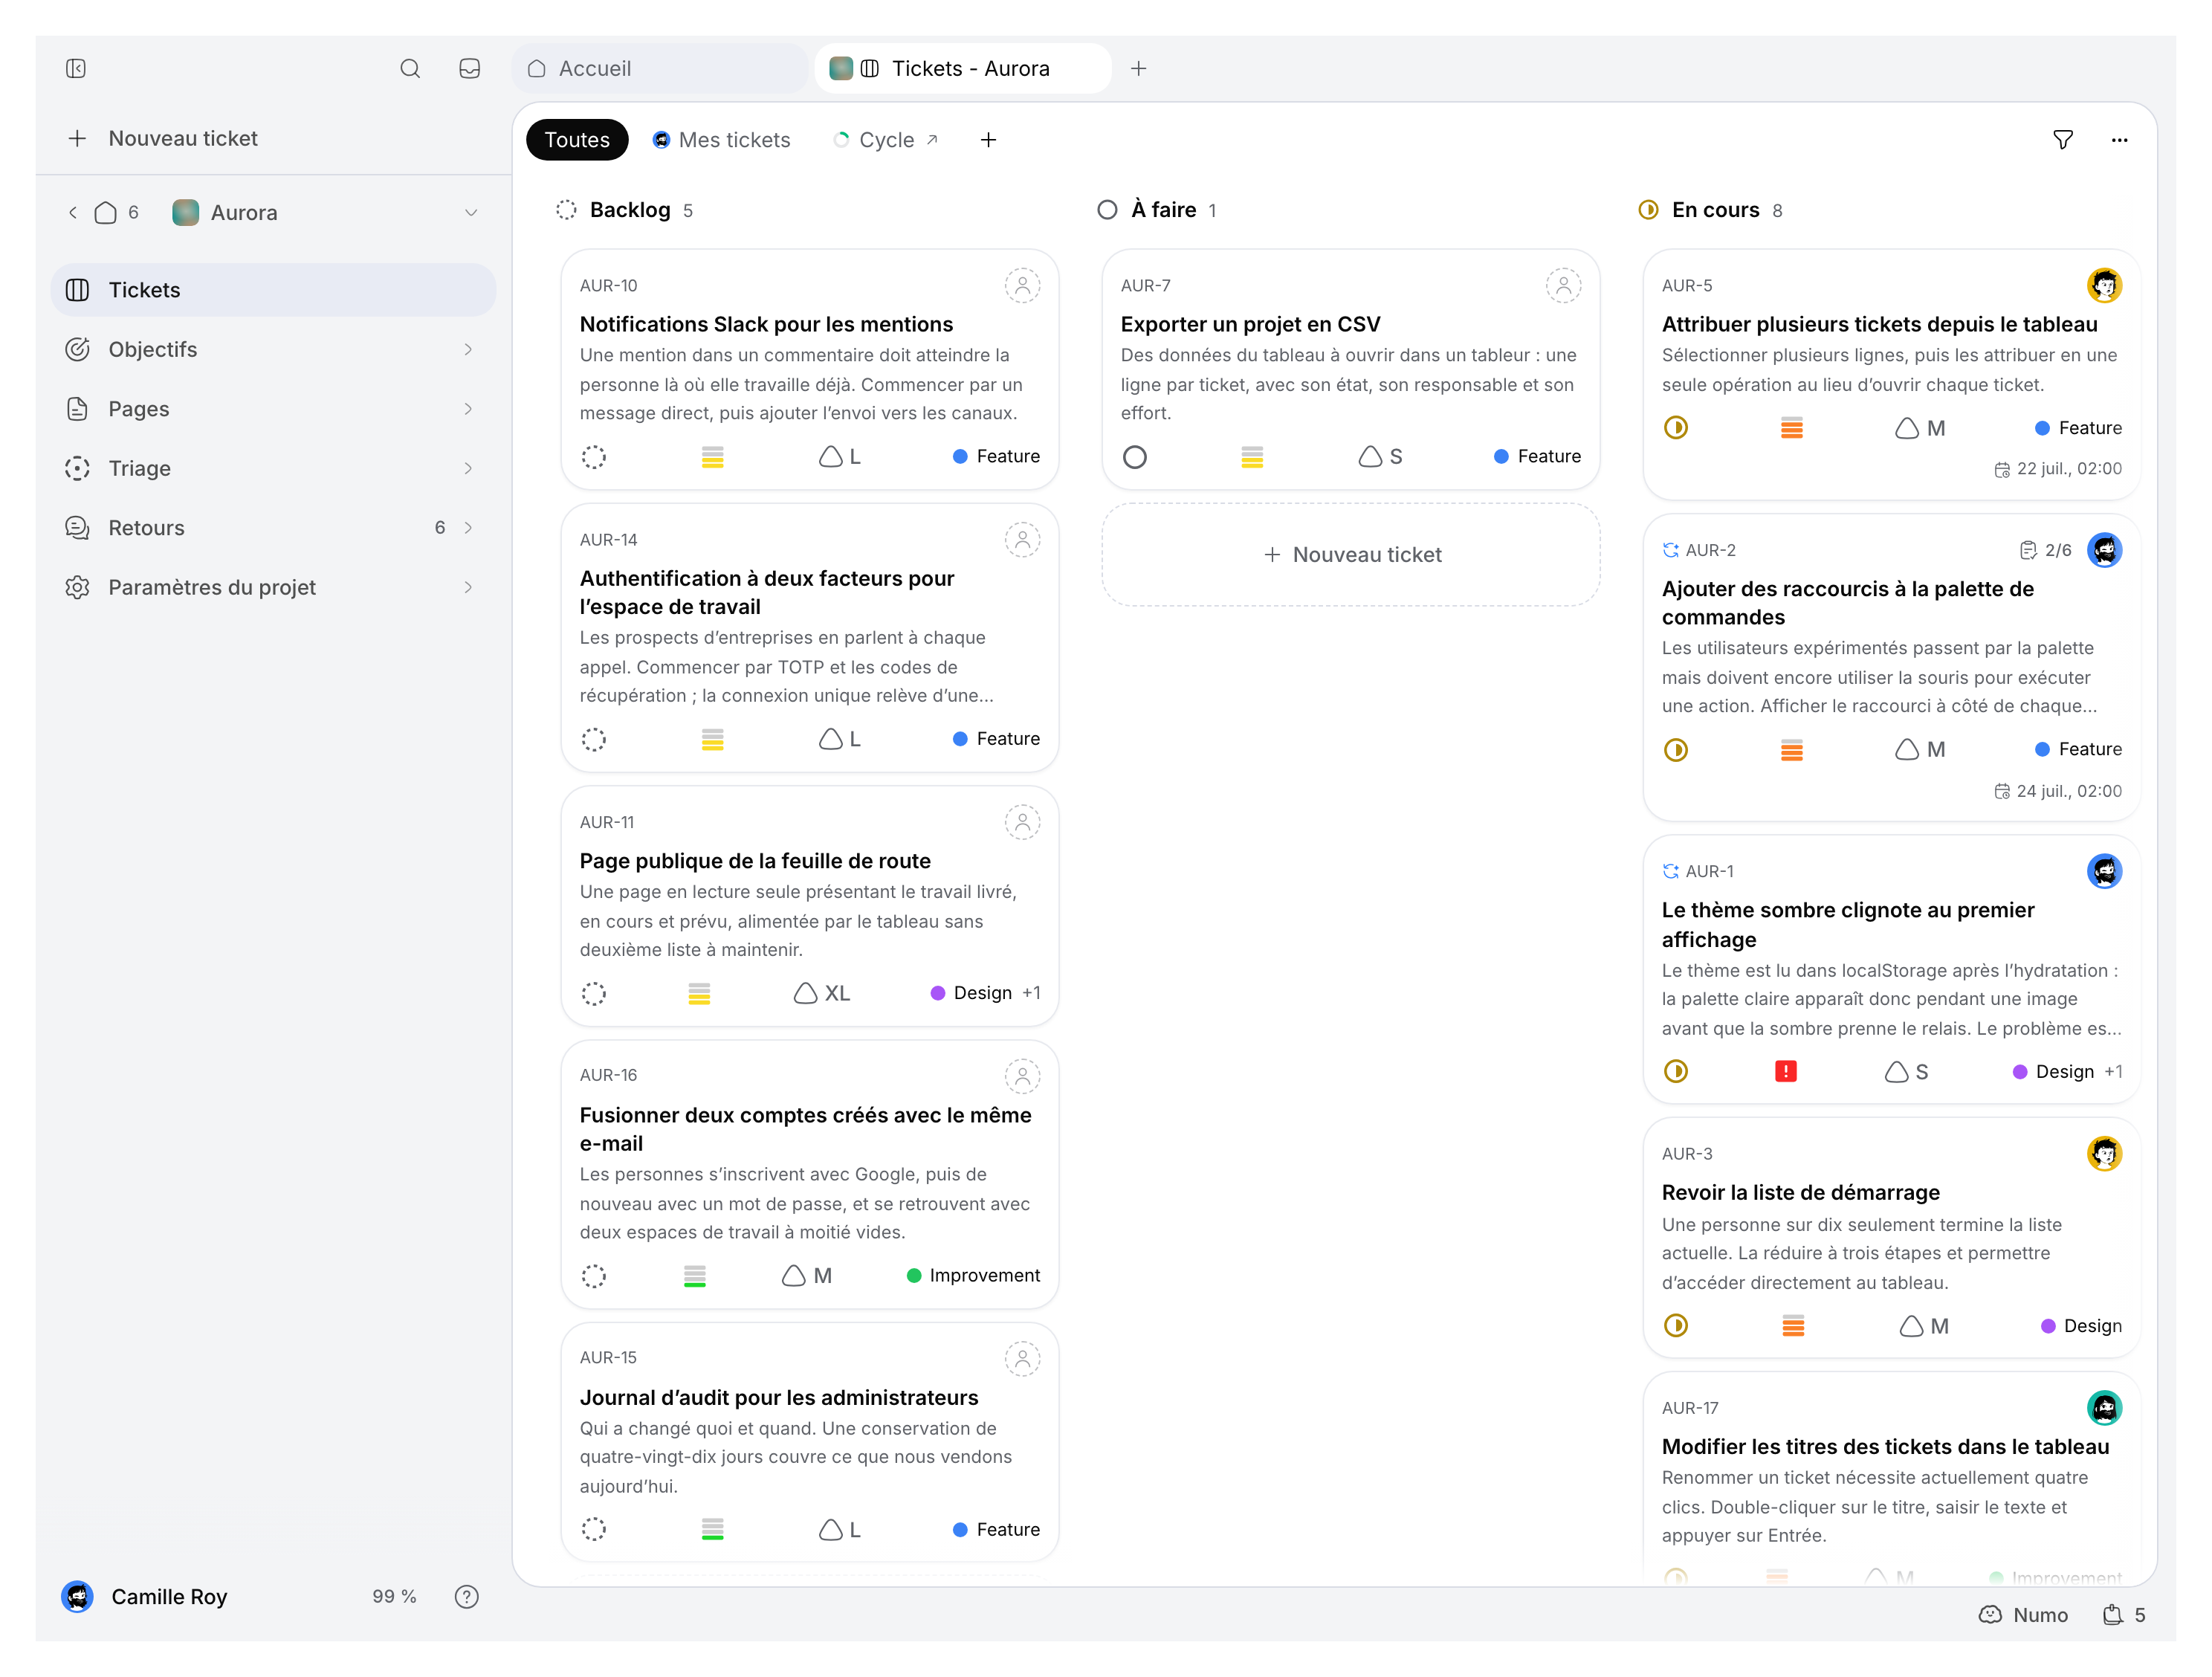Click the Improvement label on AUR-16
2212x1677 pixels.
[x=973, y=1275]
